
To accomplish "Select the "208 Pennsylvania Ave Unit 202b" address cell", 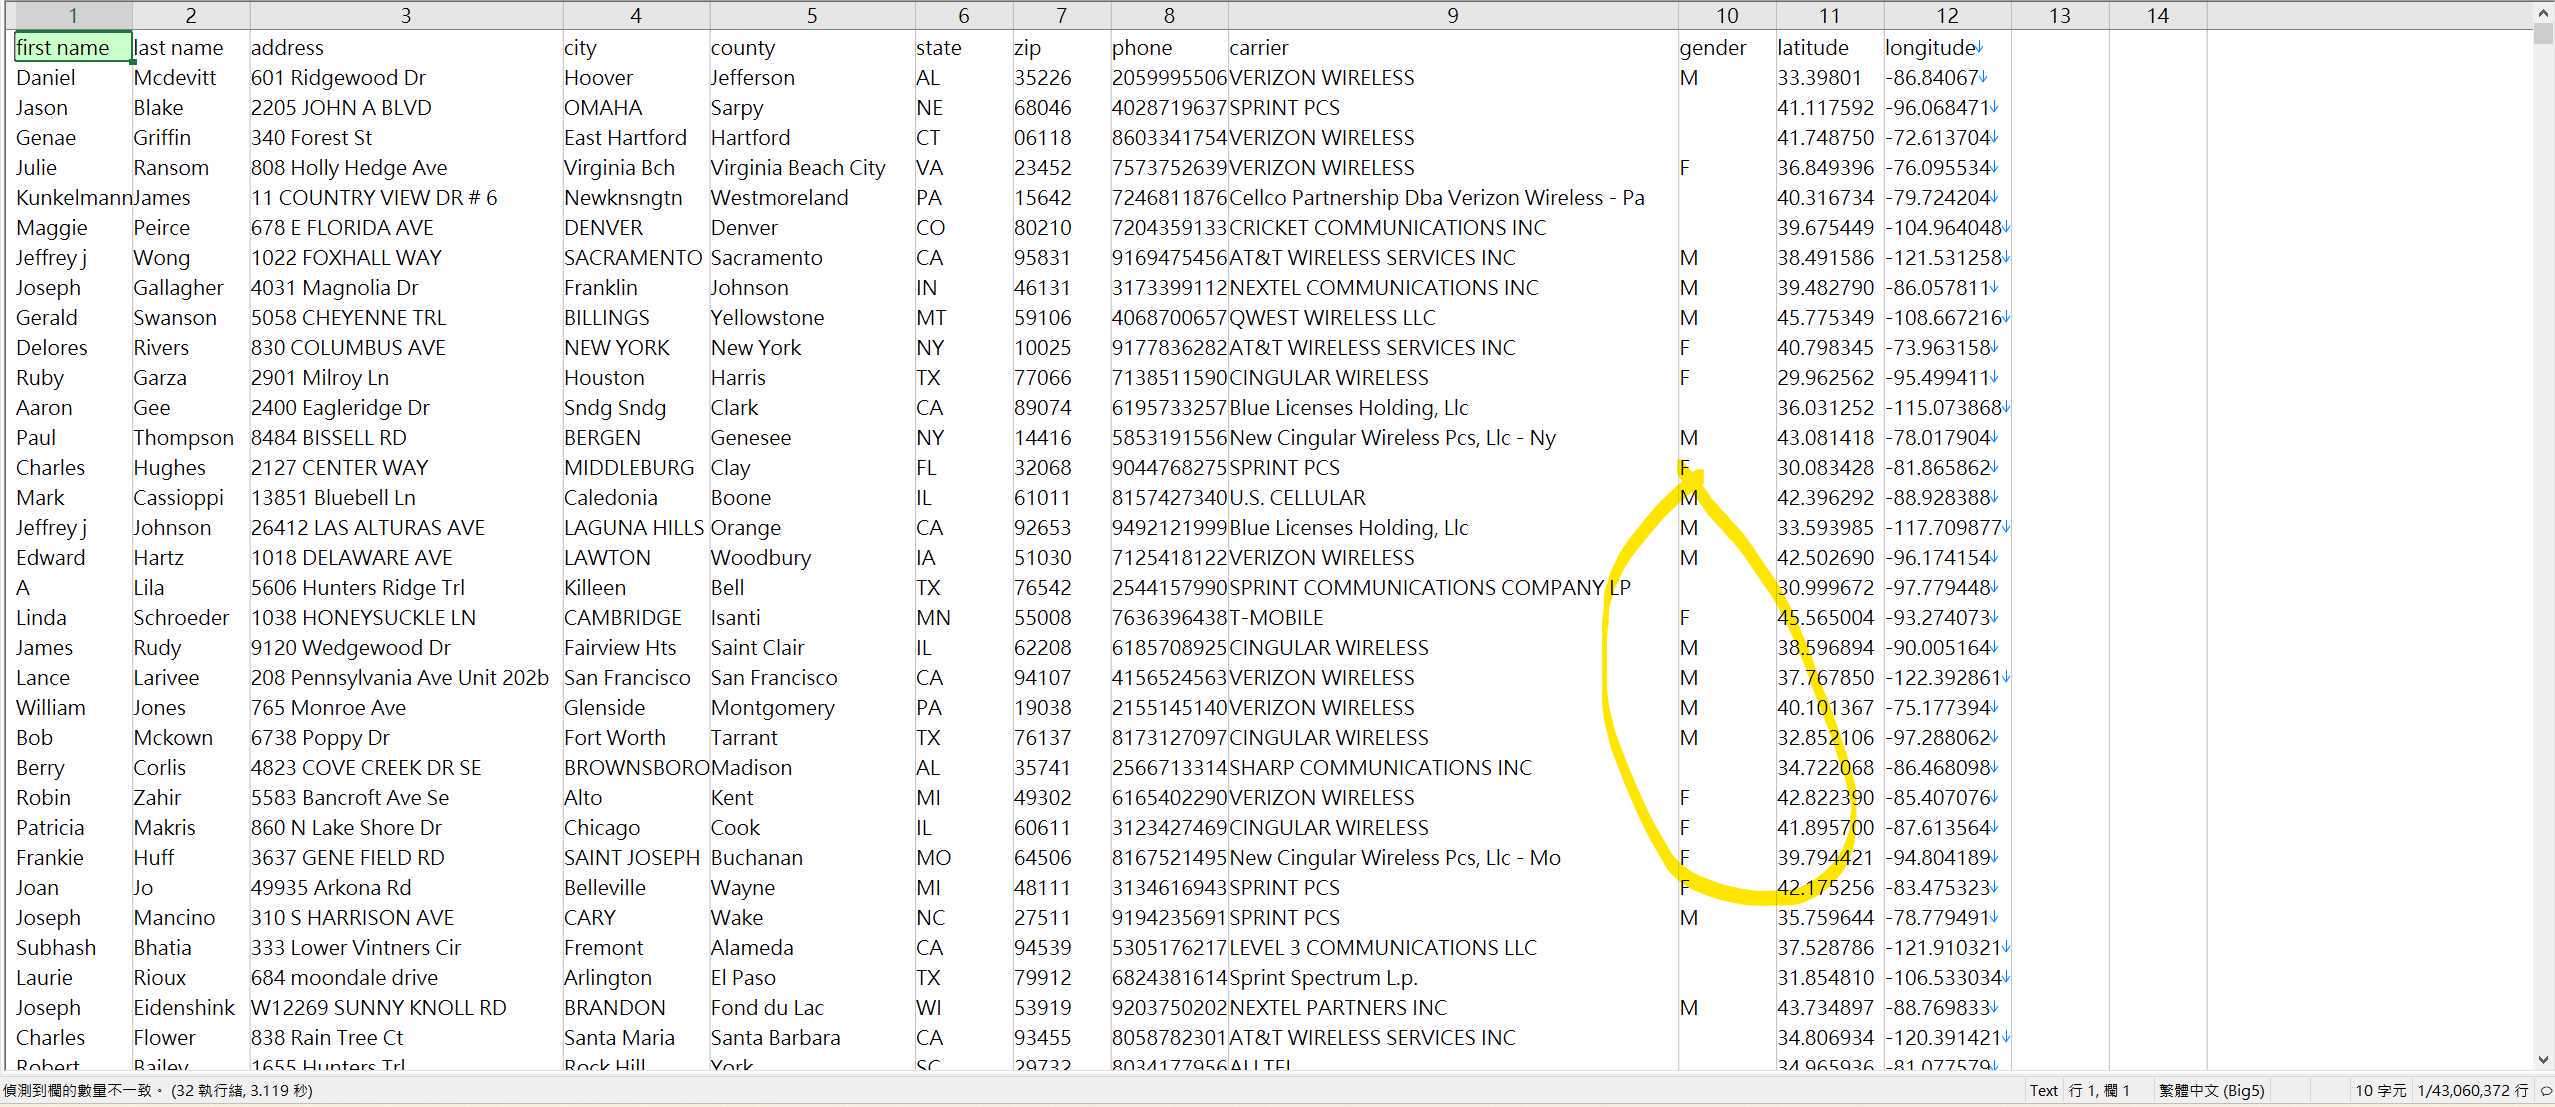I will tap(406, 677).
